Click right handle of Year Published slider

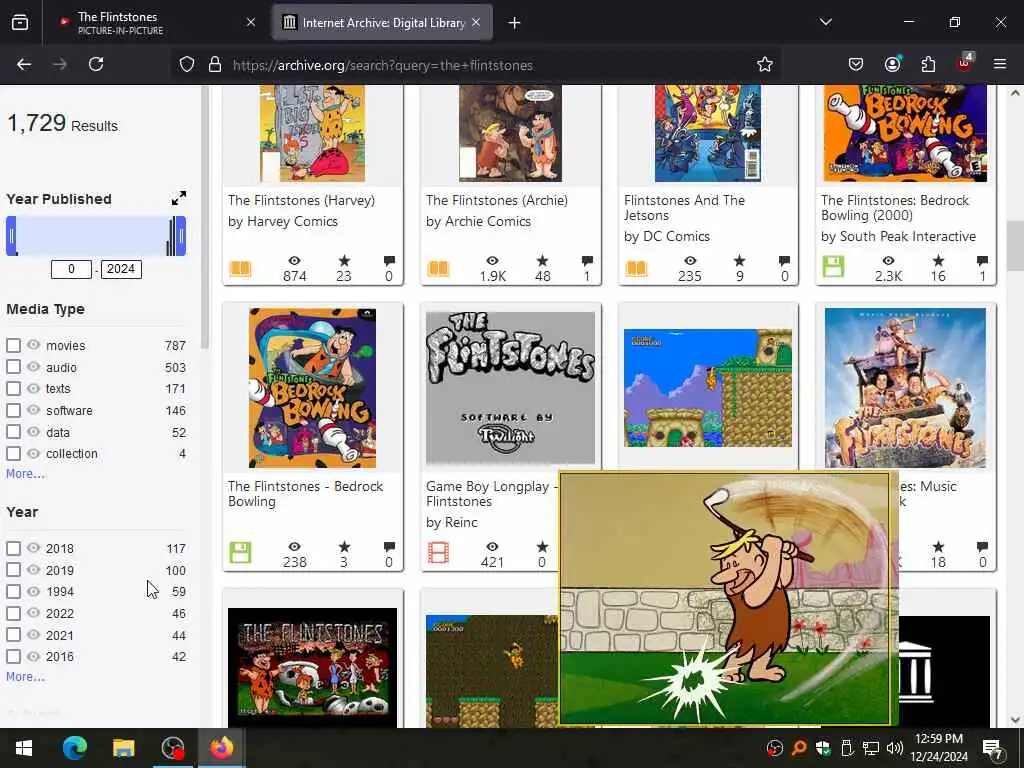tap(181, 236)
